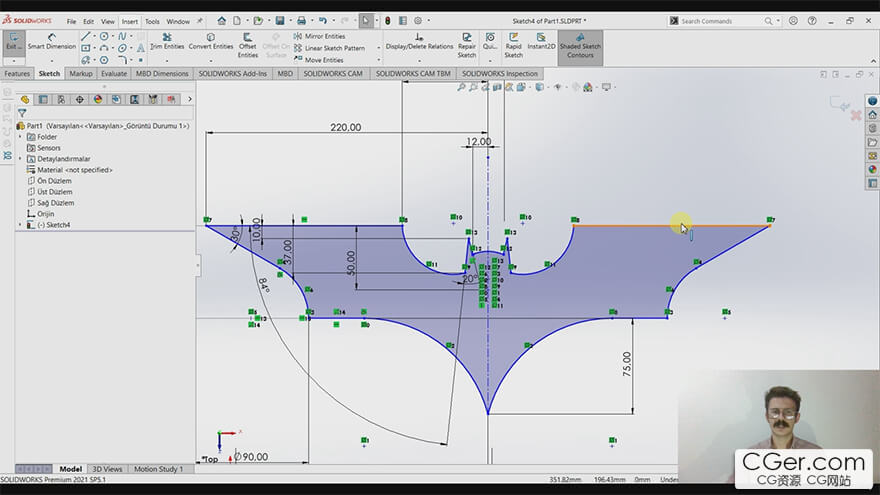Open the MBD Dimensions tab
Viewport: 880px width, 495px height.
(162, 74)
